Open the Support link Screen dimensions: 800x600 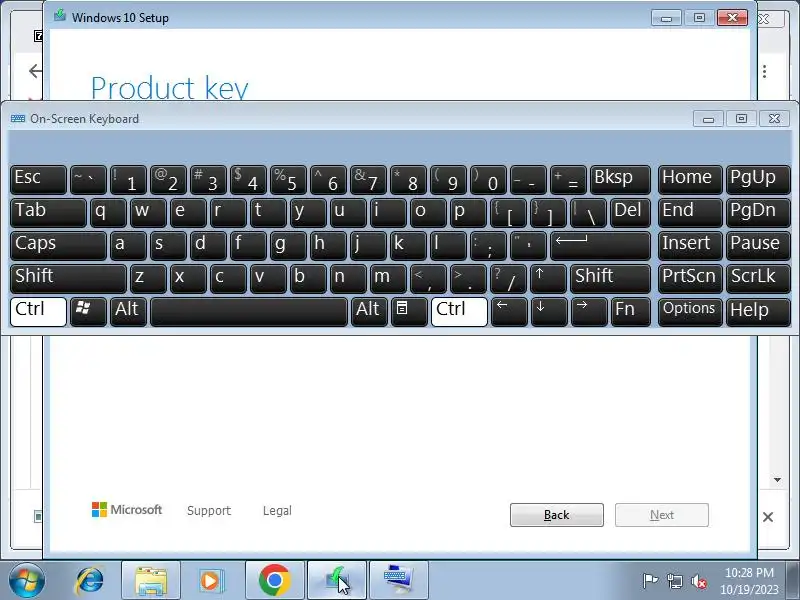click(209, 511)
